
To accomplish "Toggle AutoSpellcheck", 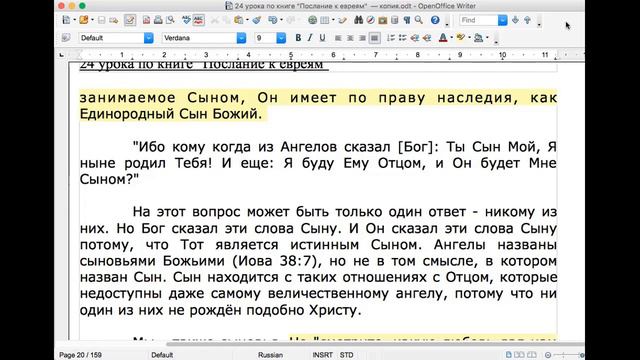I will (198, 20).
